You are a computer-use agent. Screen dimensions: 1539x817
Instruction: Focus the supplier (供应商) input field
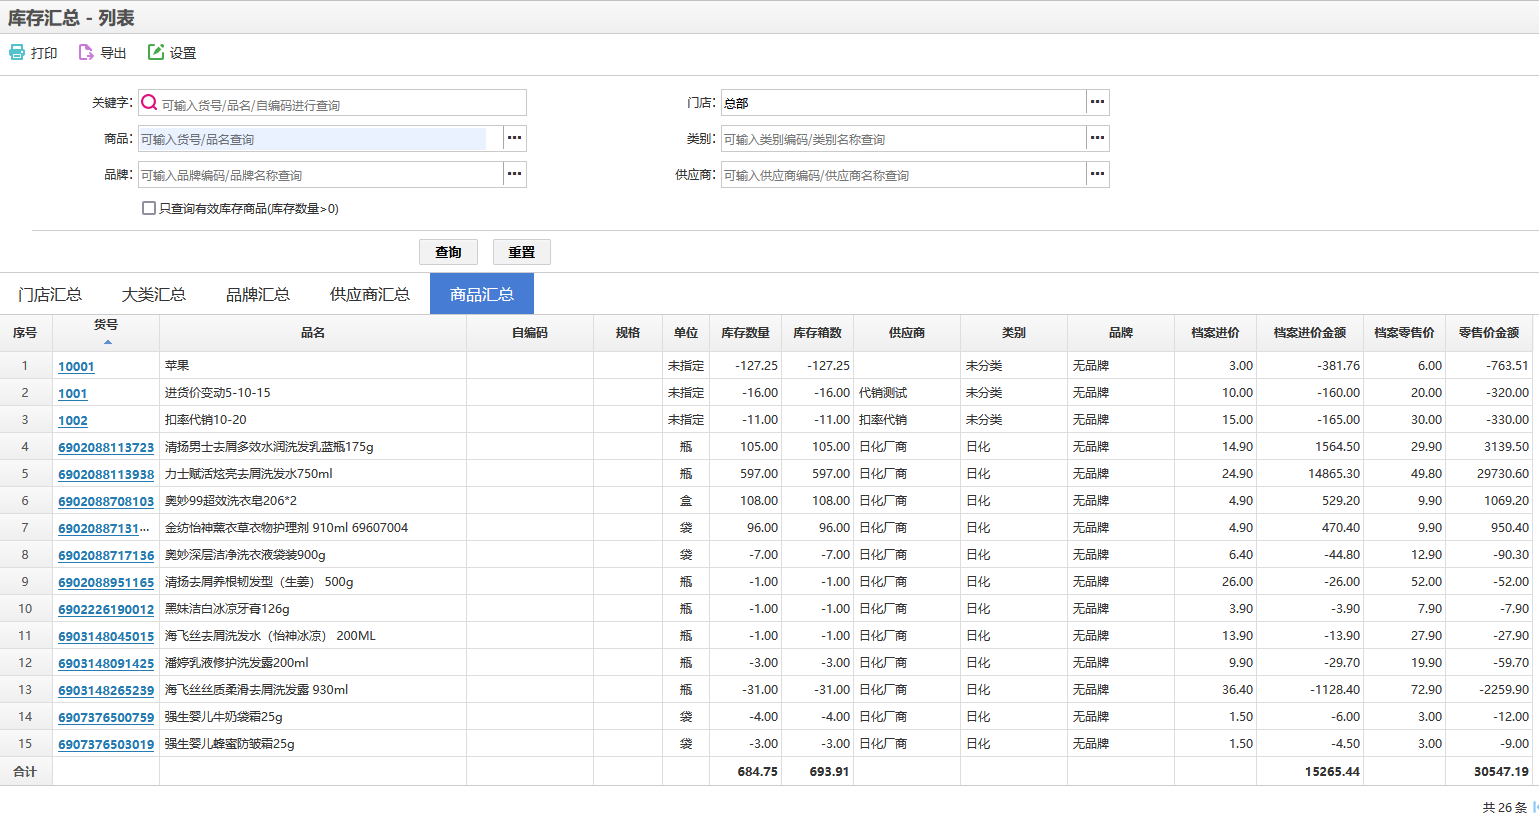click(903, 175)
